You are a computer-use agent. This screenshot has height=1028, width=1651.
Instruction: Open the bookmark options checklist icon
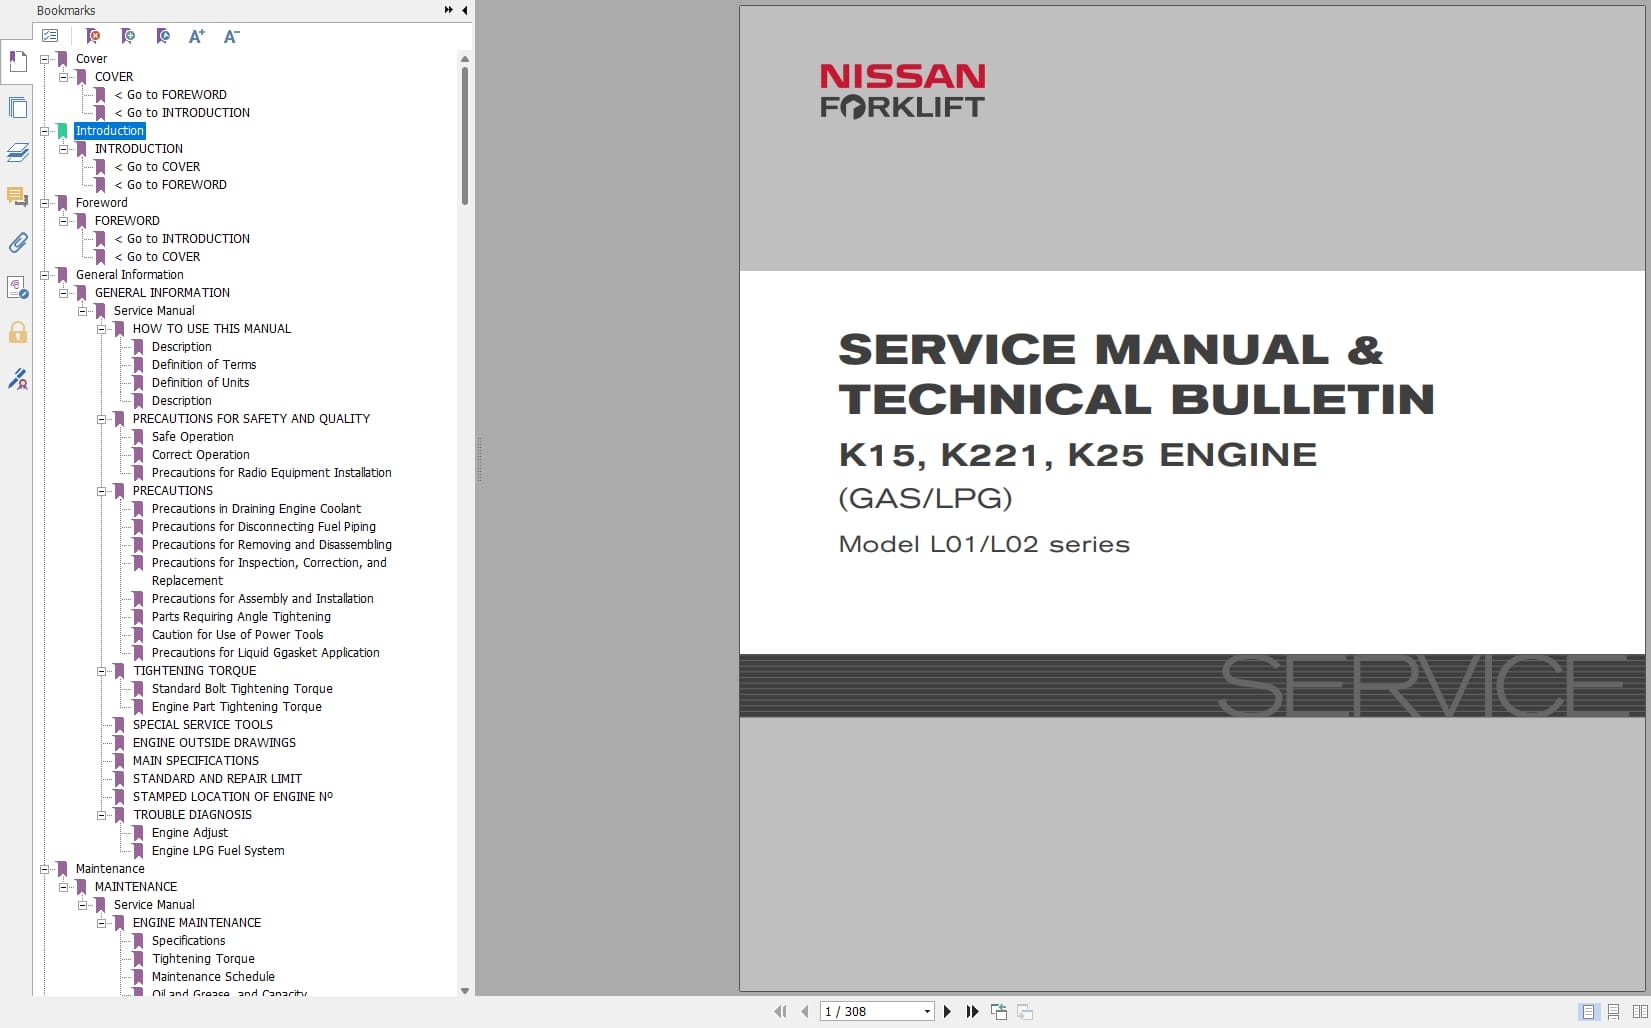point(50,36)
